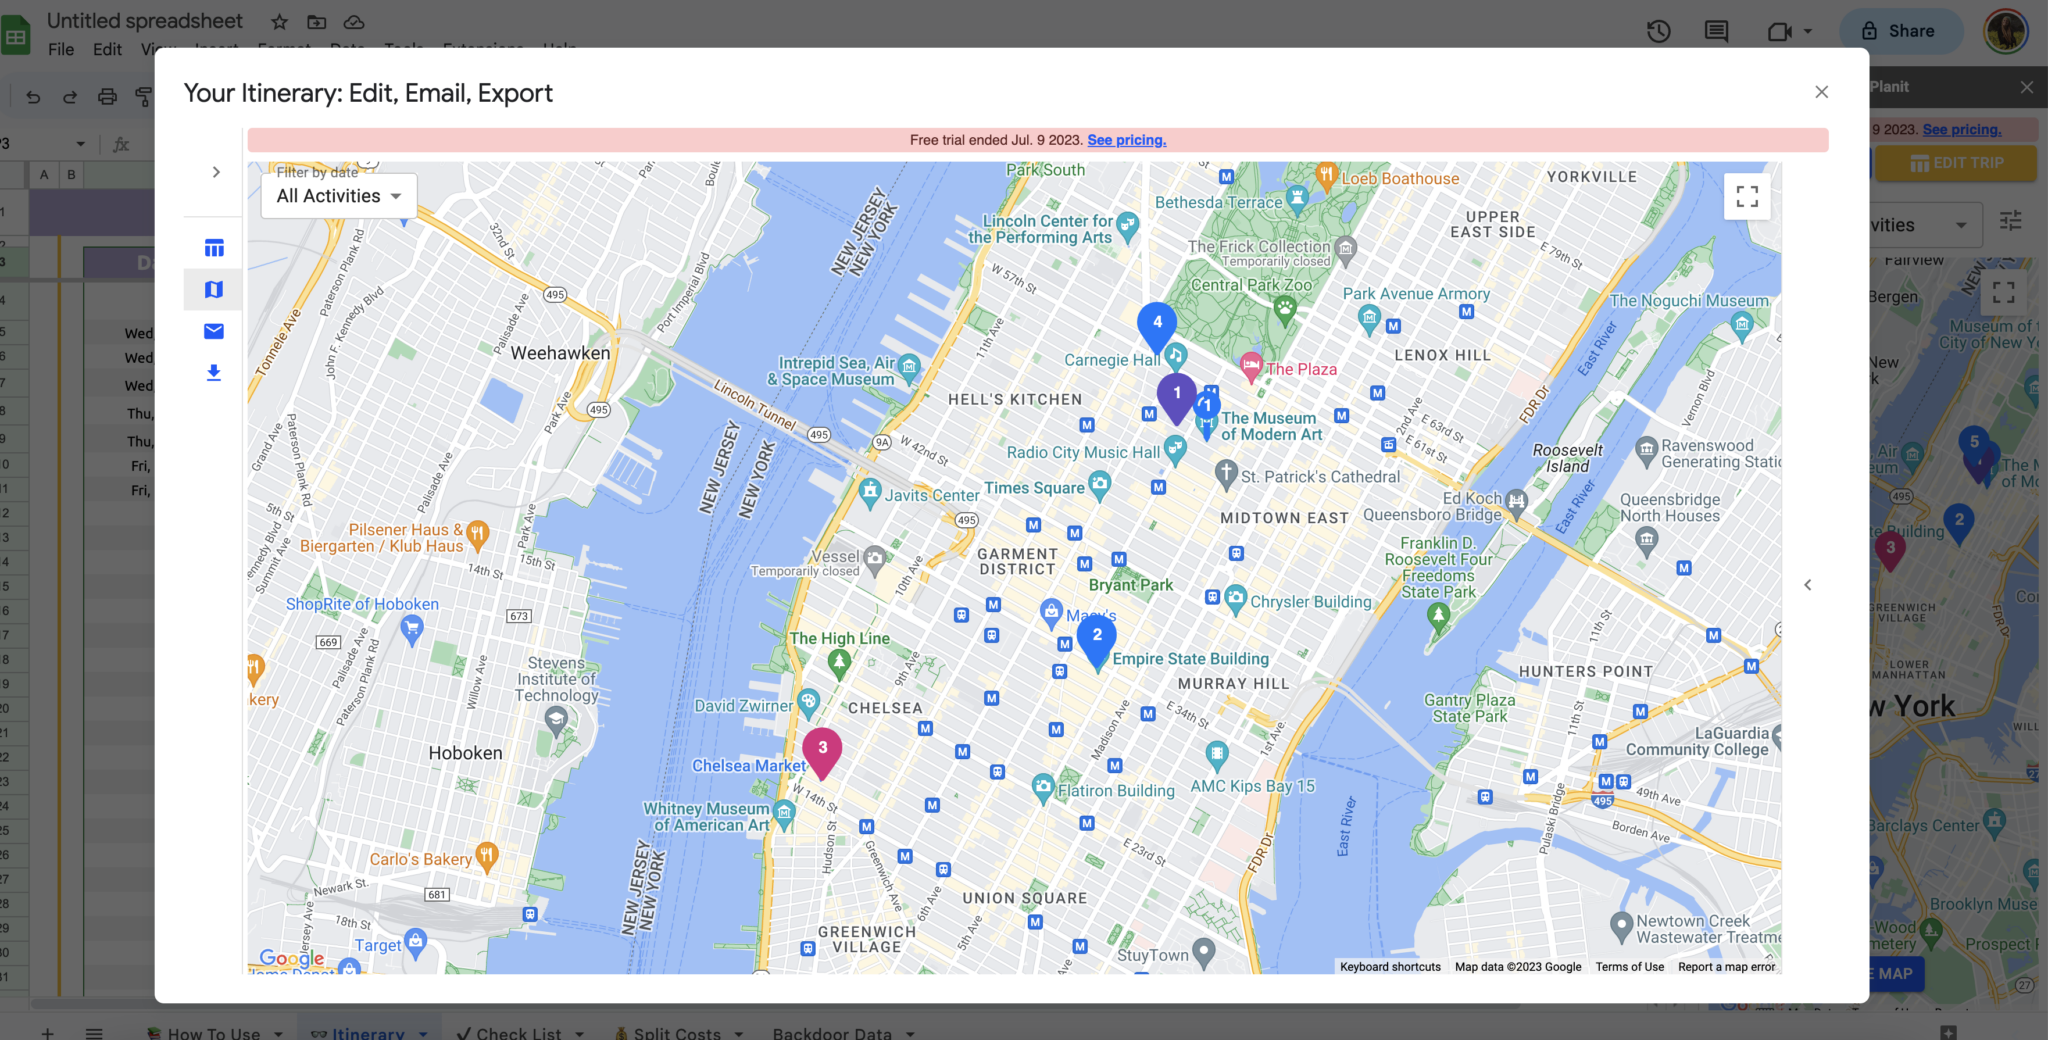Click the Times Square camera marker
Screen dimensions: 2048x1040
[1100, 486]
